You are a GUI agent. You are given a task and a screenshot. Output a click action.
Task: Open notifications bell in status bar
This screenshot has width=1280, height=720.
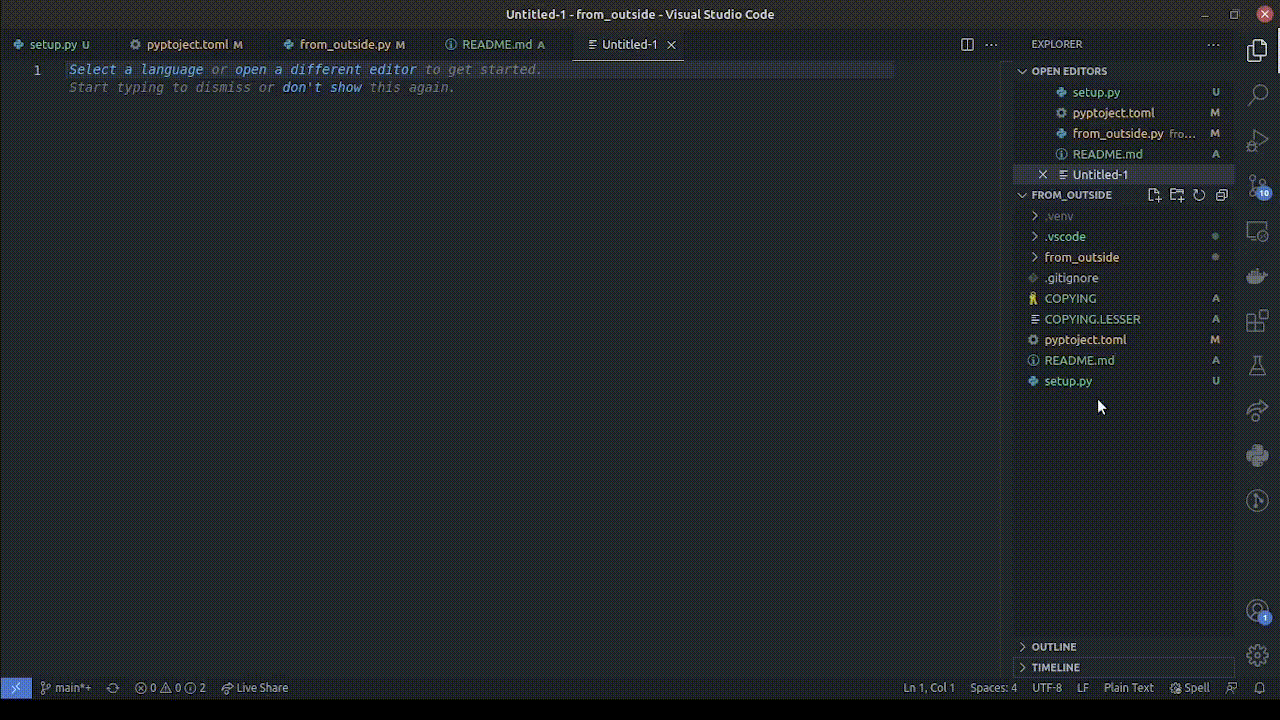click(1259, 688)
